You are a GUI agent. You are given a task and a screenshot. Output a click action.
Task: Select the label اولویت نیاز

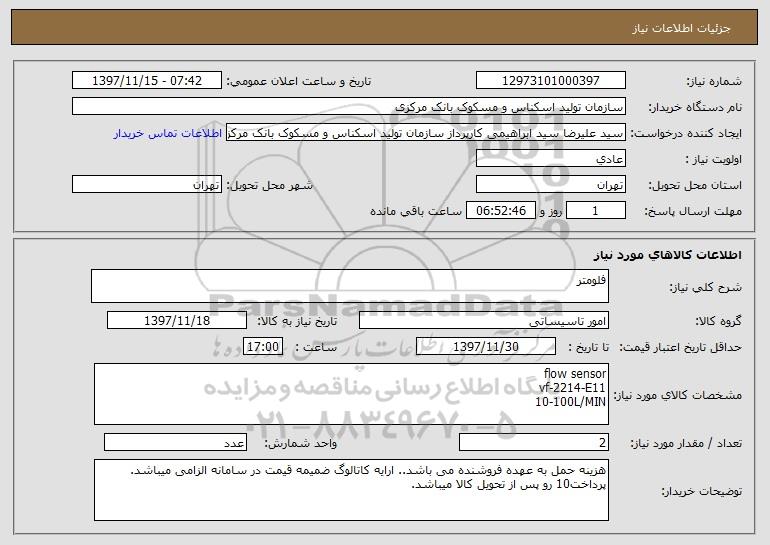click(714, 160)
